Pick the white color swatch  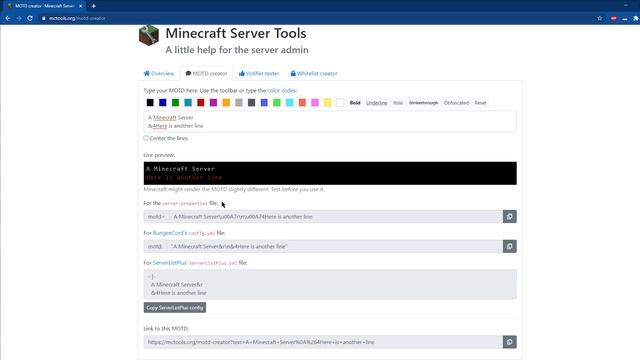pos(340,103)
